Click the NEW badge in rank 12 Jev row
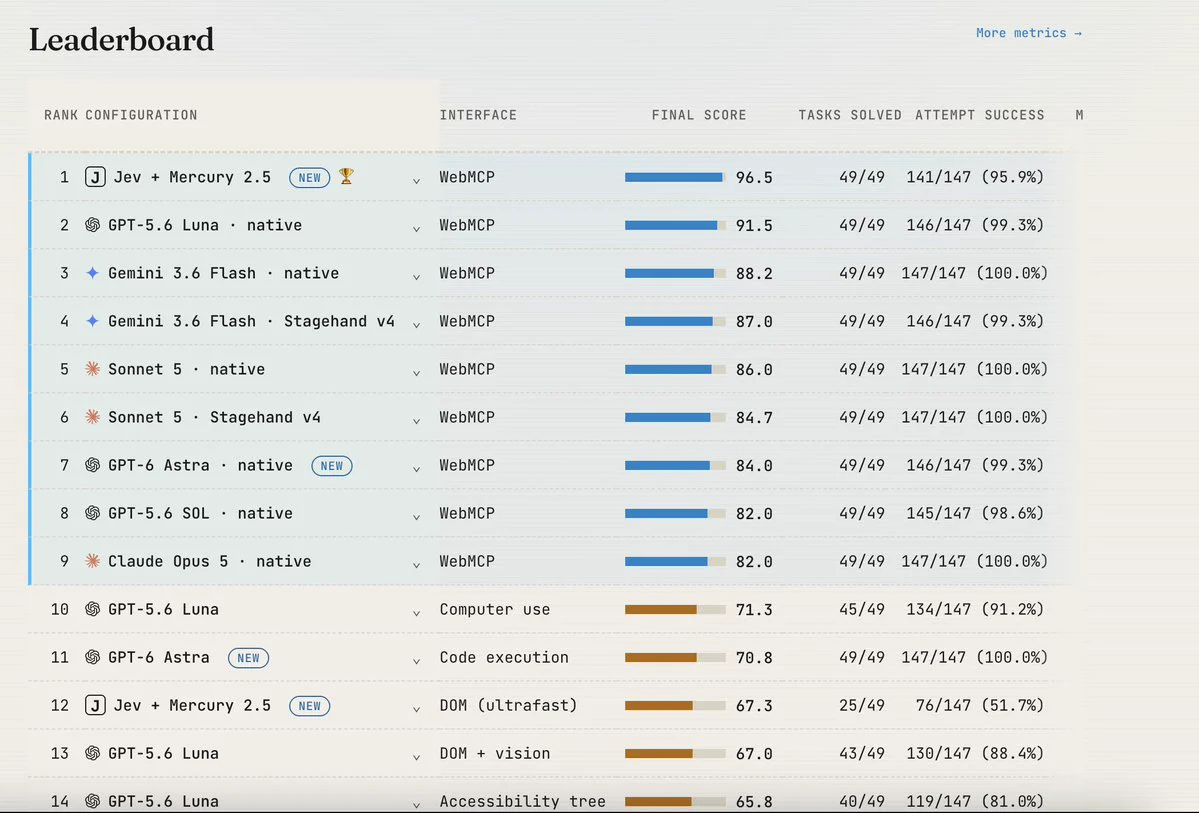 coord(310,706)
